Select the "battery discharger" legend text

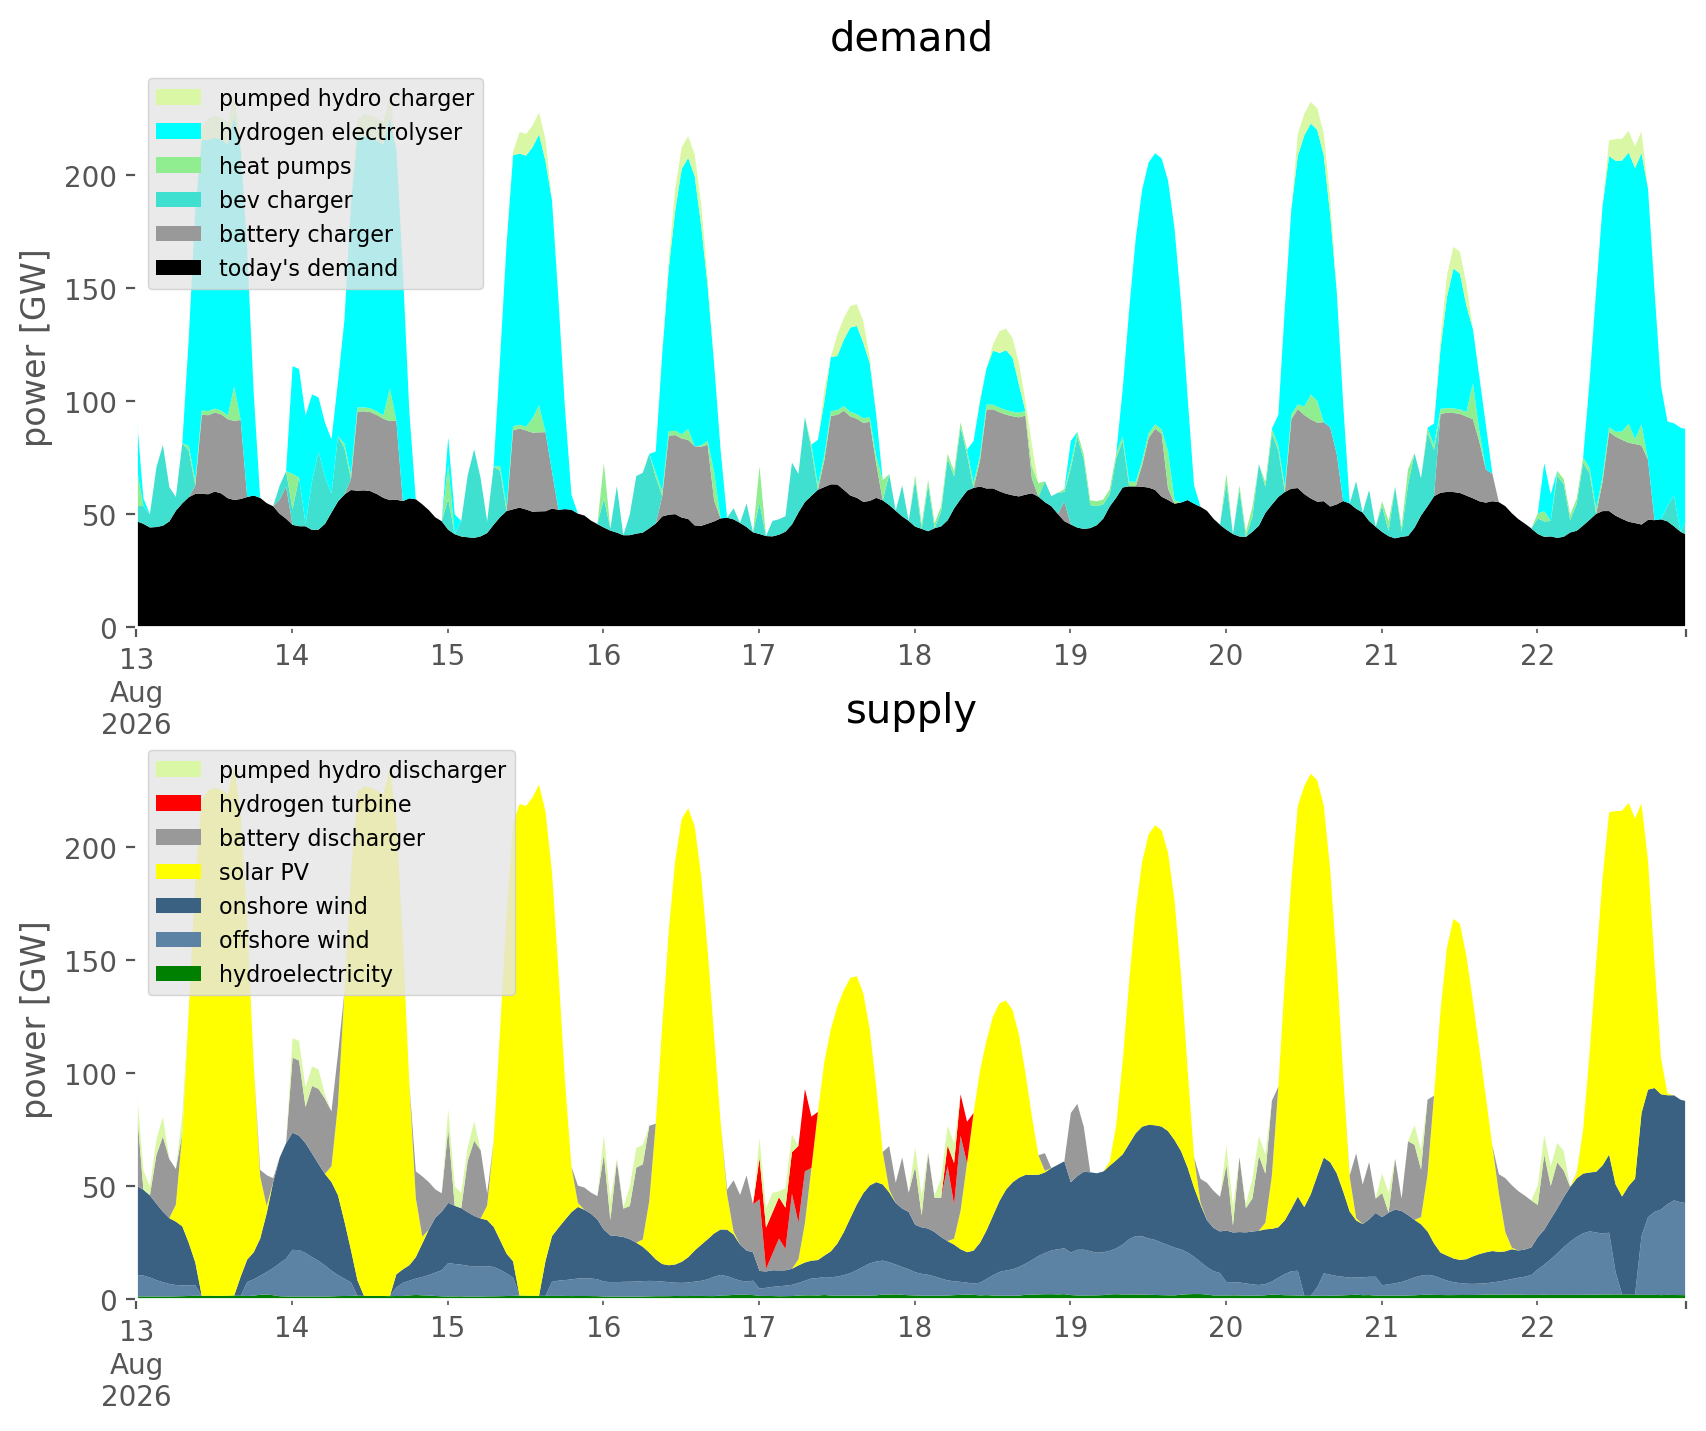point(322,838)
